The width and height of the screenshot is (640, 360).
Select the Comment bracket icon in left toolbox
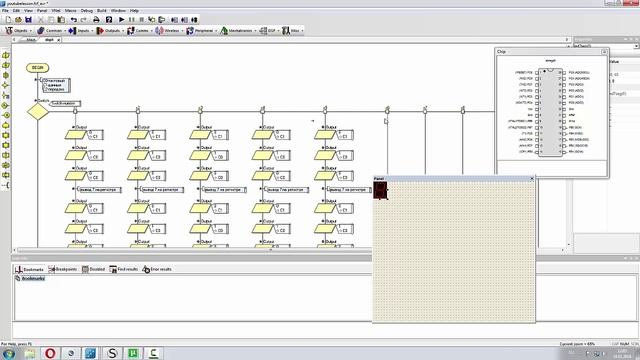pyautogui.click(x=6, y=185)
